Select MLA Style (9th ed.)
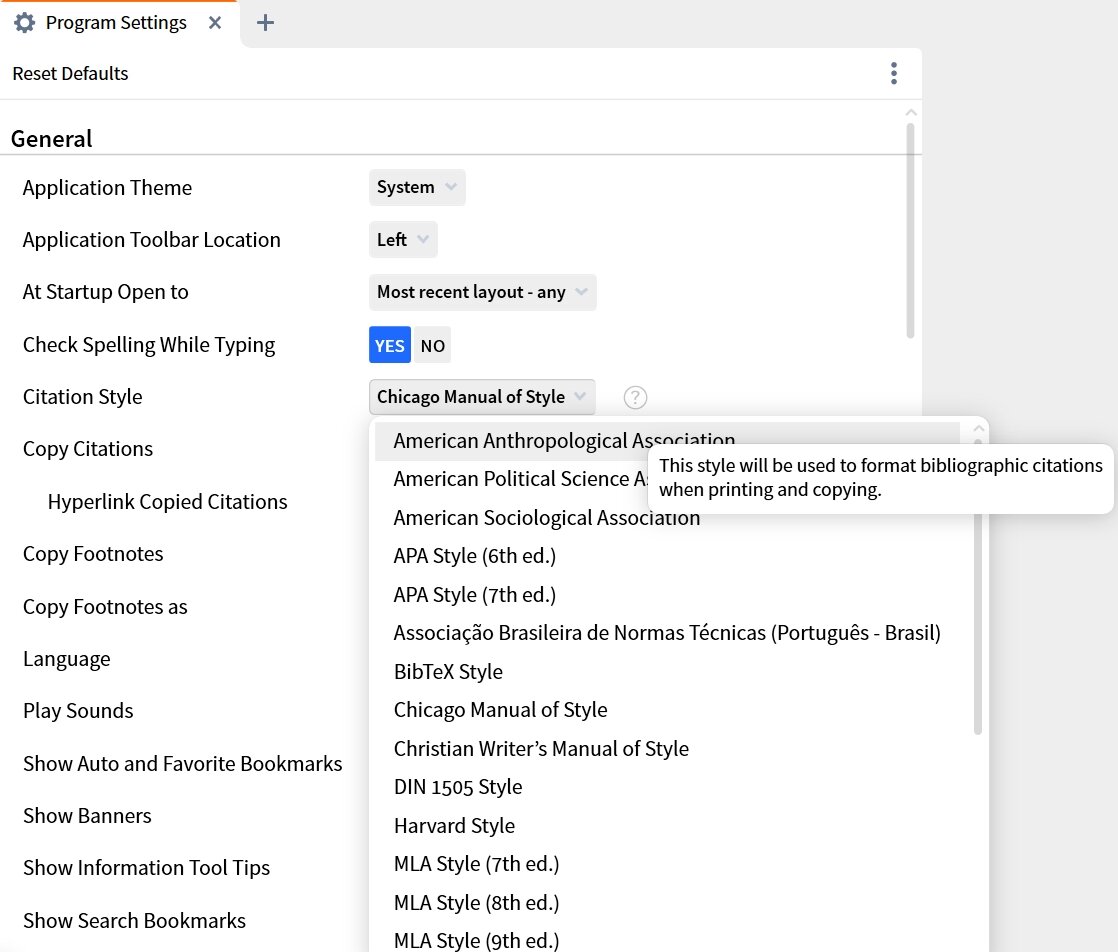The height and width of the screenshot is (952, 1118). point(476,938)
